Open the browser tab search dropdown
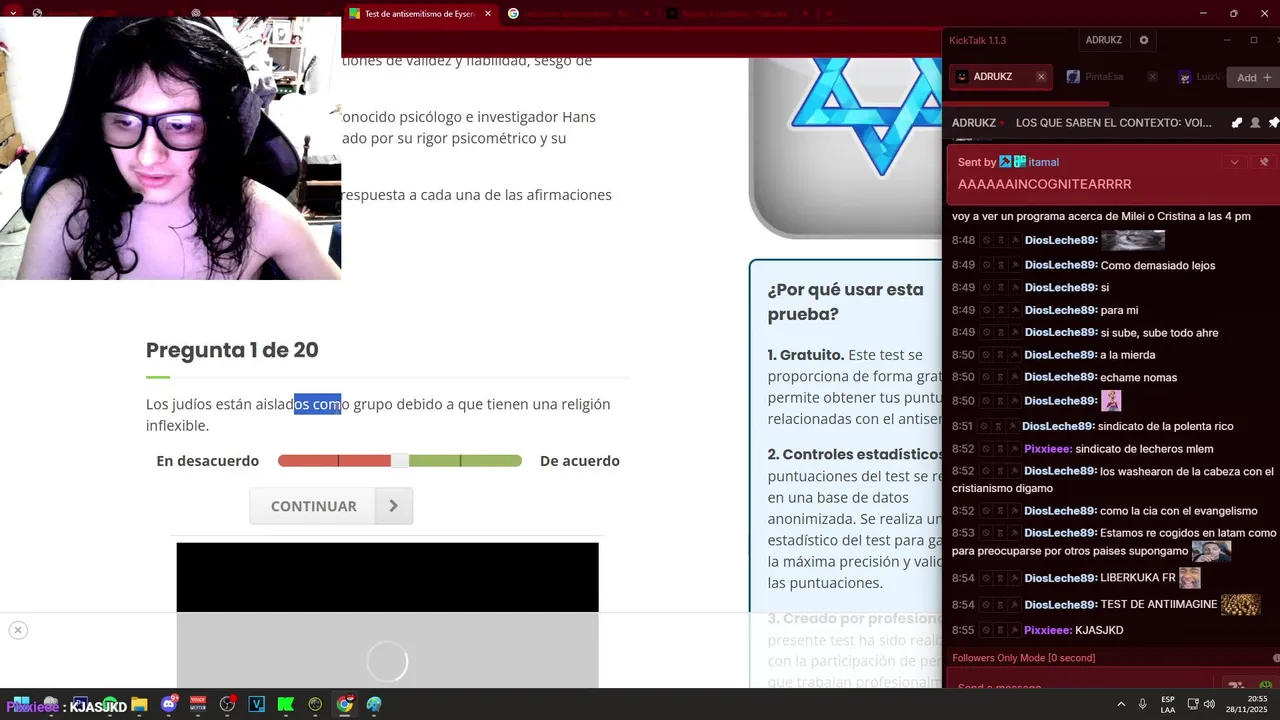Image resolution: width=1280 pixels, height=720 pixels. tap(13, 14)
